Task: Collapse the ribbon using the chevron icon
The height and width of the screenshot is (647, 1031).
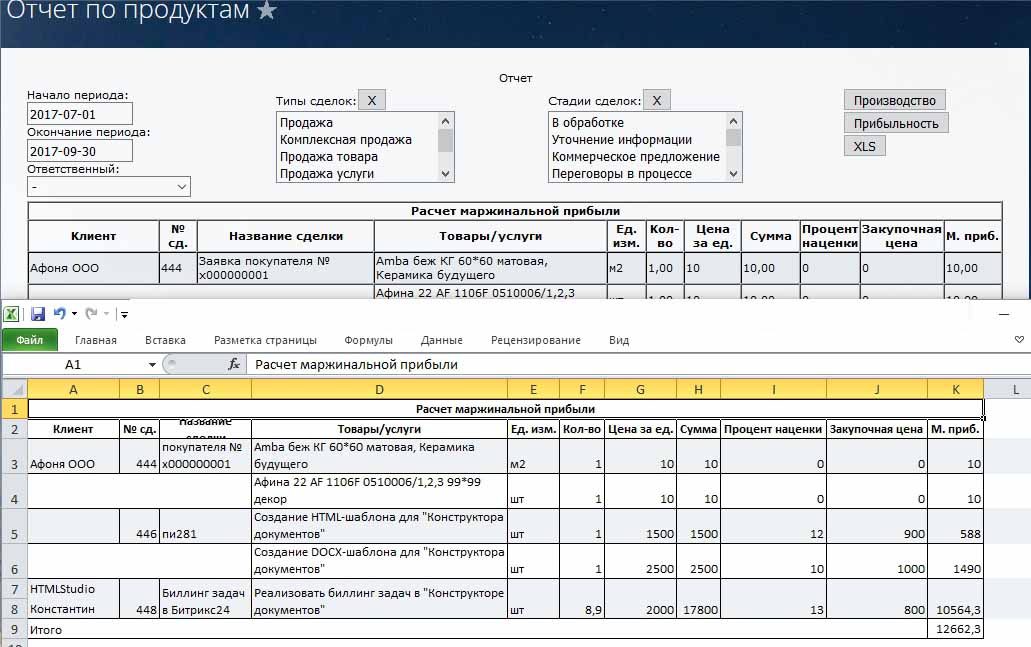Action: click(x=1019, y=340)
